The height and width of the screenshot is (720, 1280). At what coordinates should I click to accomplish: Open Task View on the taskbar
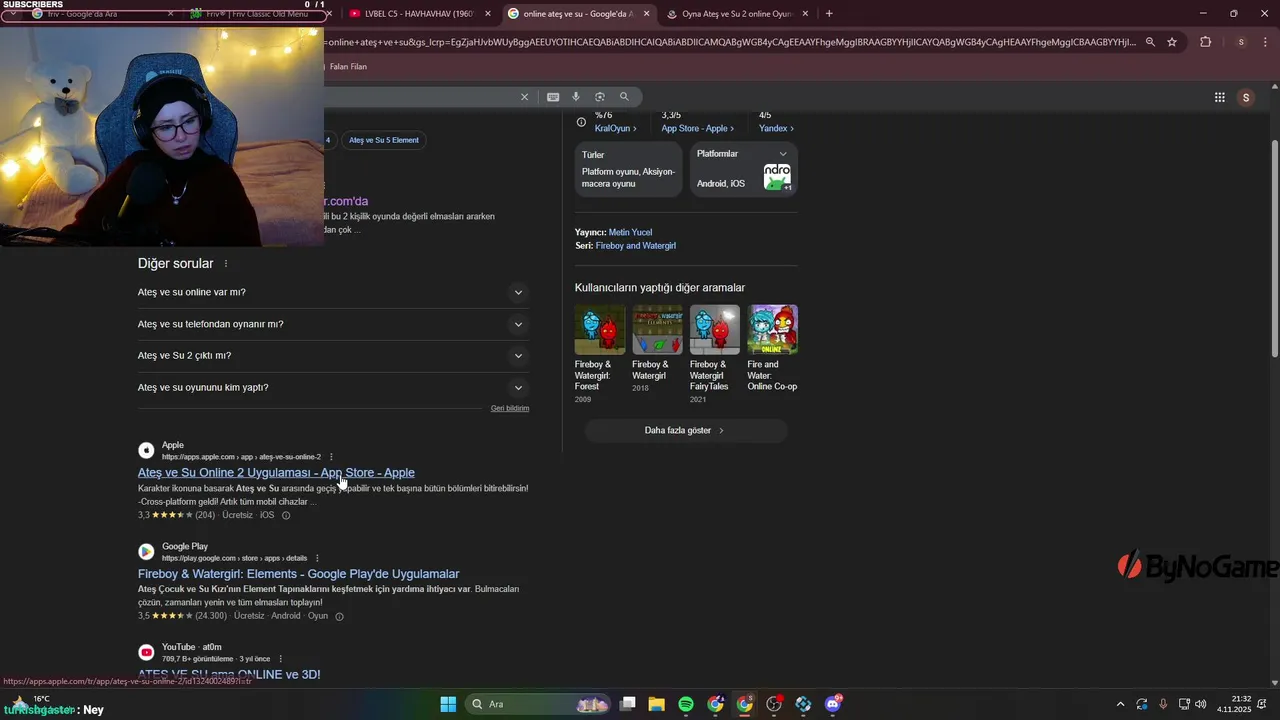pyautogui.click(x=627, y=704)
